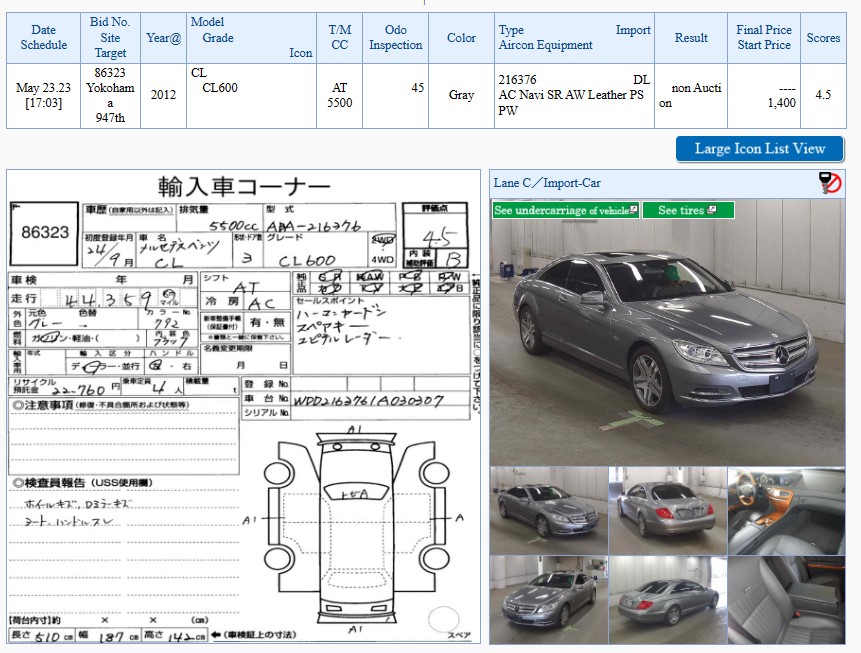Open the front-left angle car thumbnail
This screenshot has width=861, height=653.
pos(549,599)
